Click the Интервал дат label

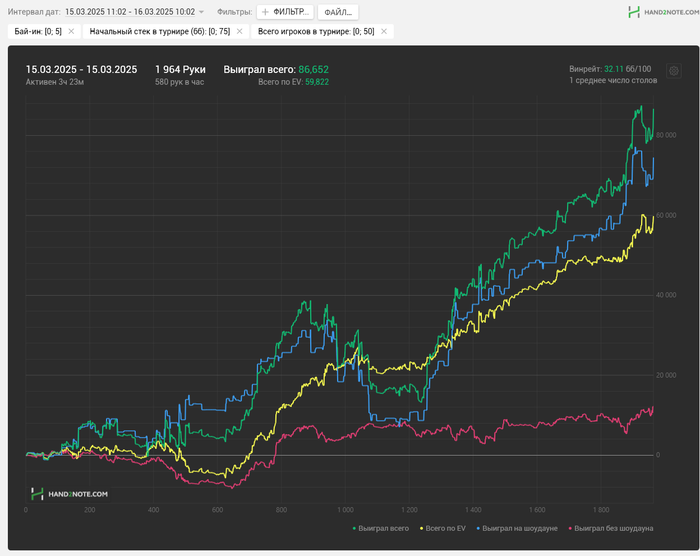tap(34, 12)
